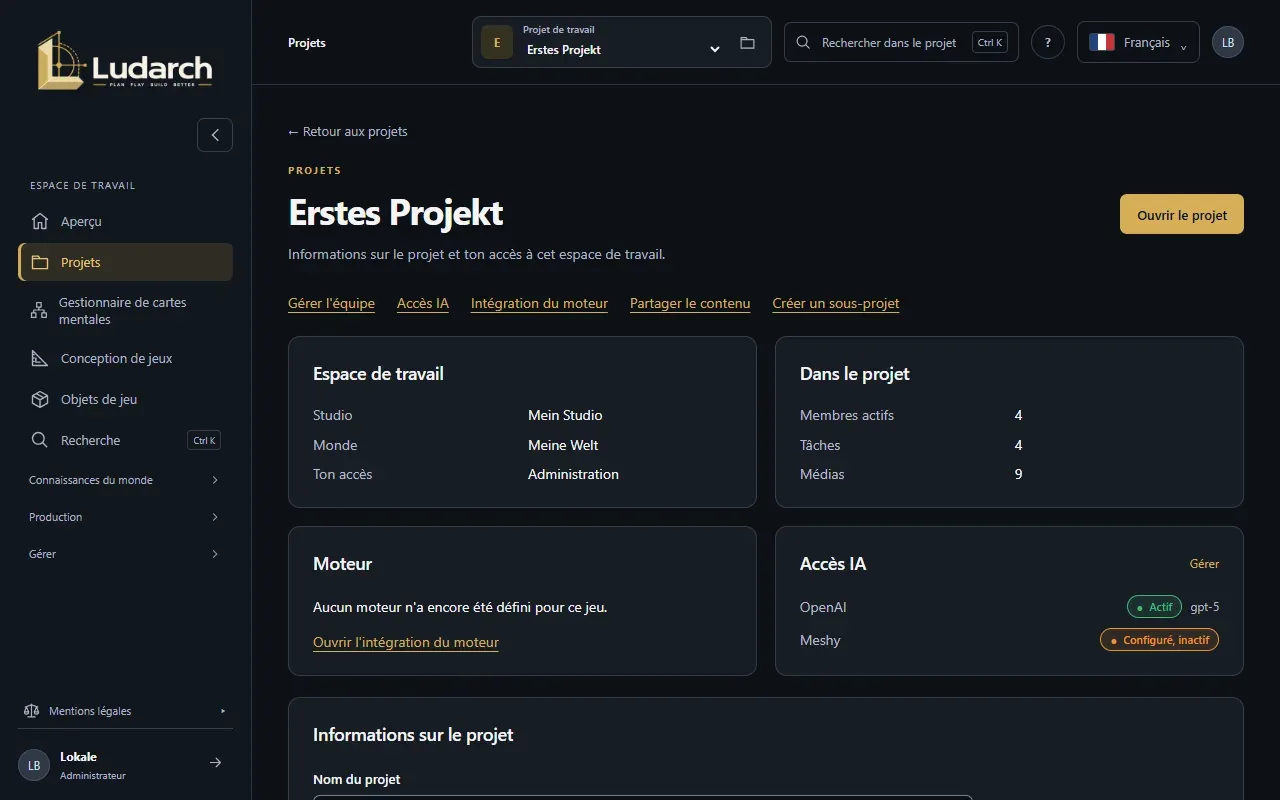This screenshot has height=800, width=1280.
Task: Click the folder icon beside project selector
Action: [x=747, y=43]
